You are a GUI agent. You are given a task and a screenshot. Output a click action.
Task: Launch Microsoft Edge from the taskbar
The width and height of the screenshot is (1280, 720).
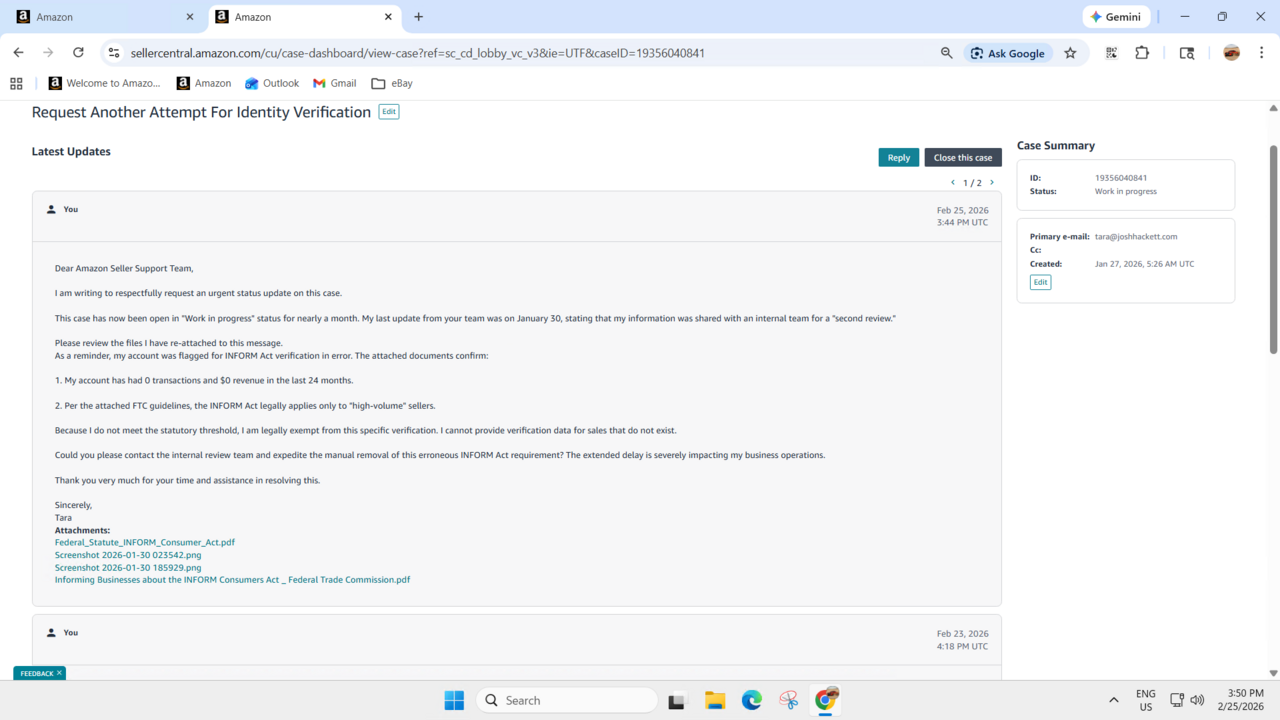(x=752, y=700)
